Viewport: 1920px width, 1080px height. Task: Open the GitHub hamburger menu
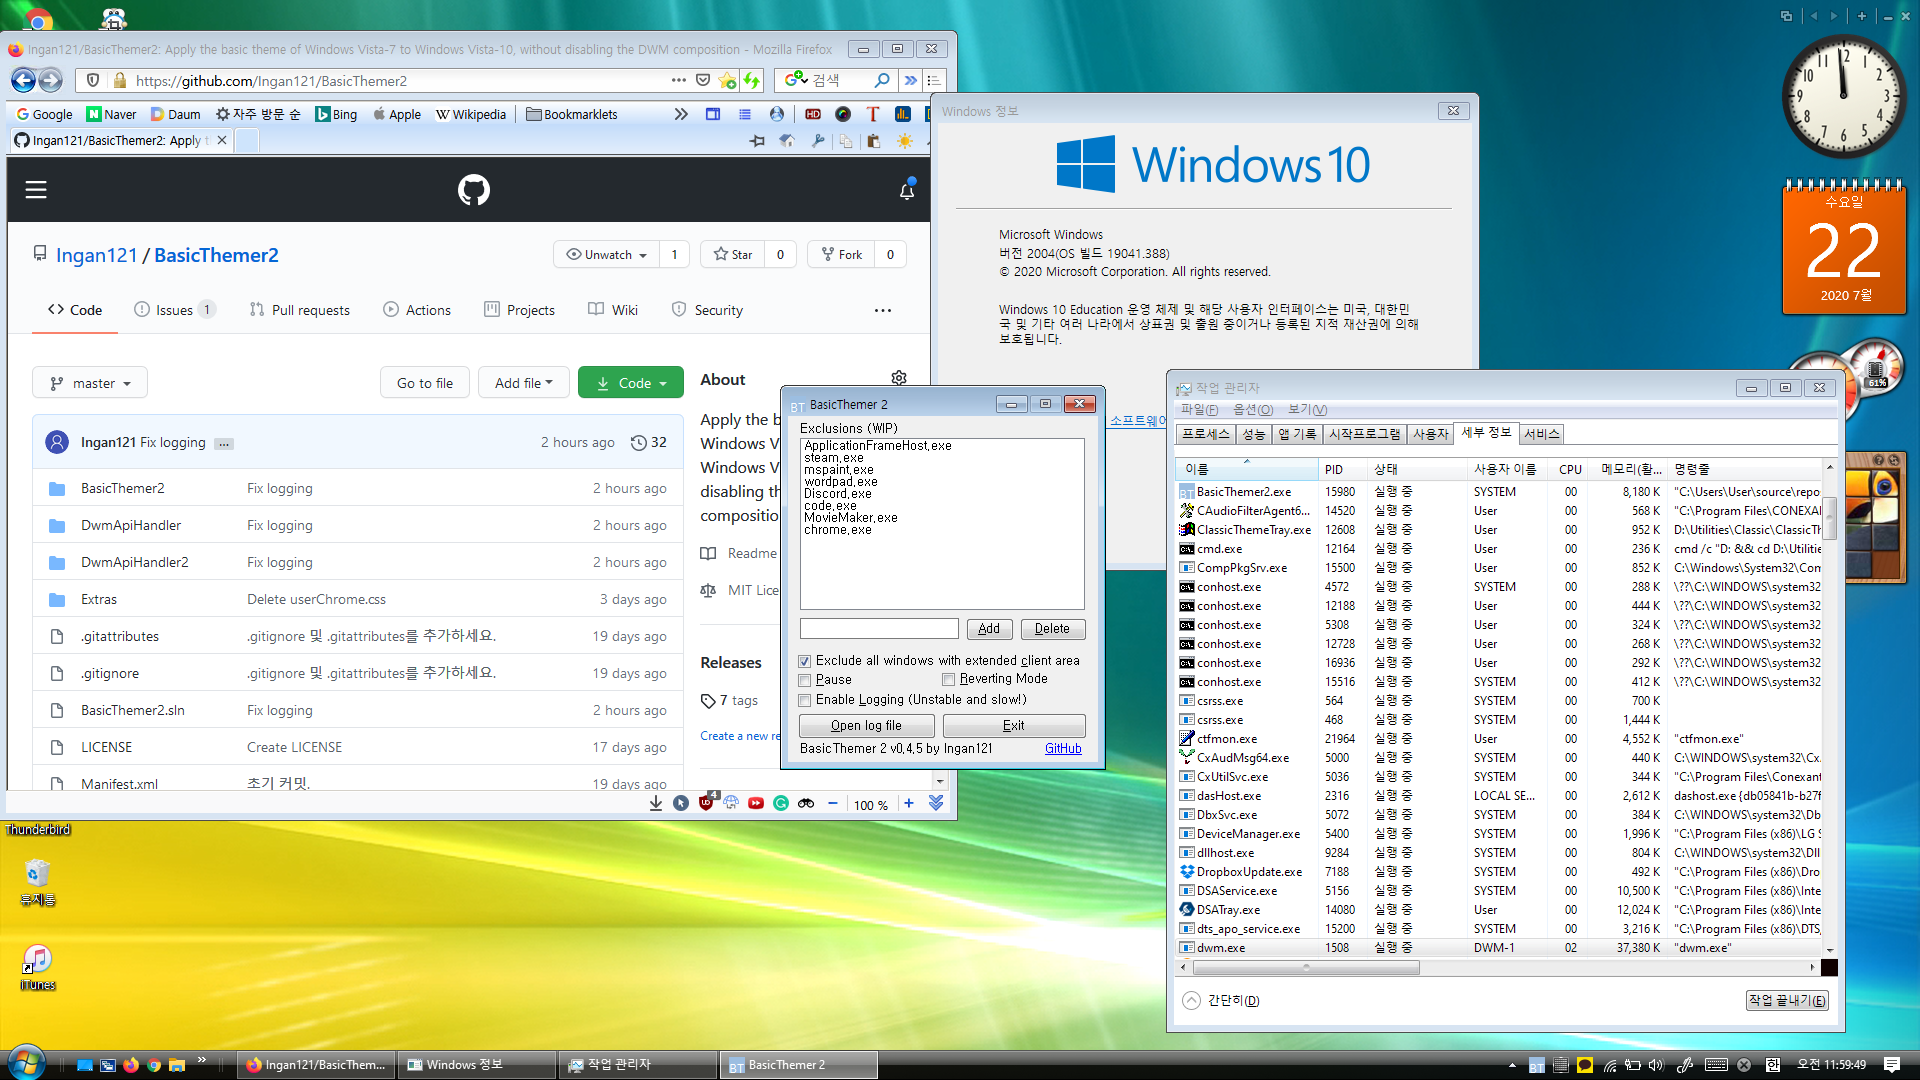[x=36, y=190]
